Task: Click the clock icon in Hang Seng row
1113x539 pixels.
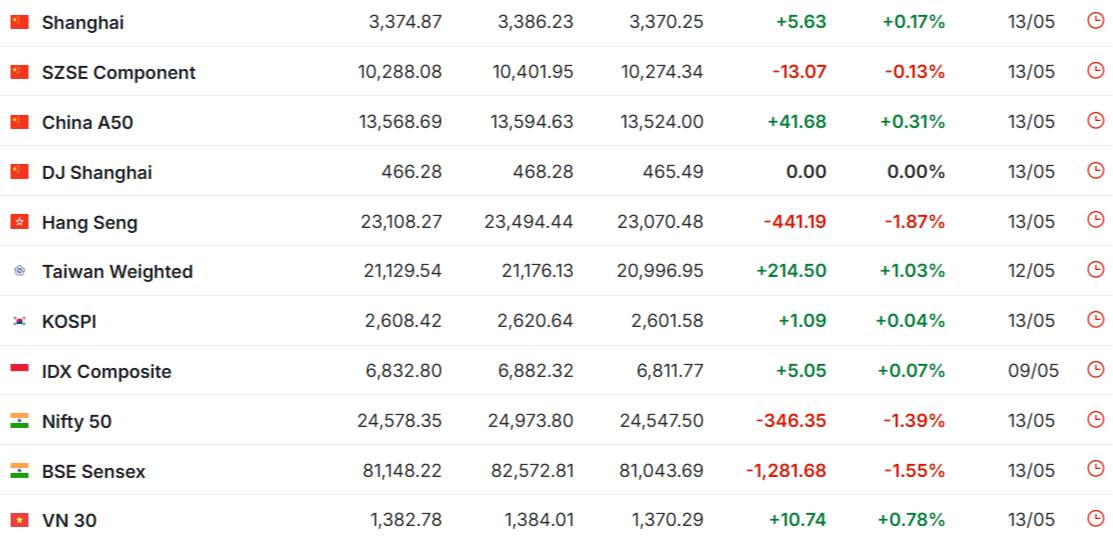Action: tap(1096, 220)
